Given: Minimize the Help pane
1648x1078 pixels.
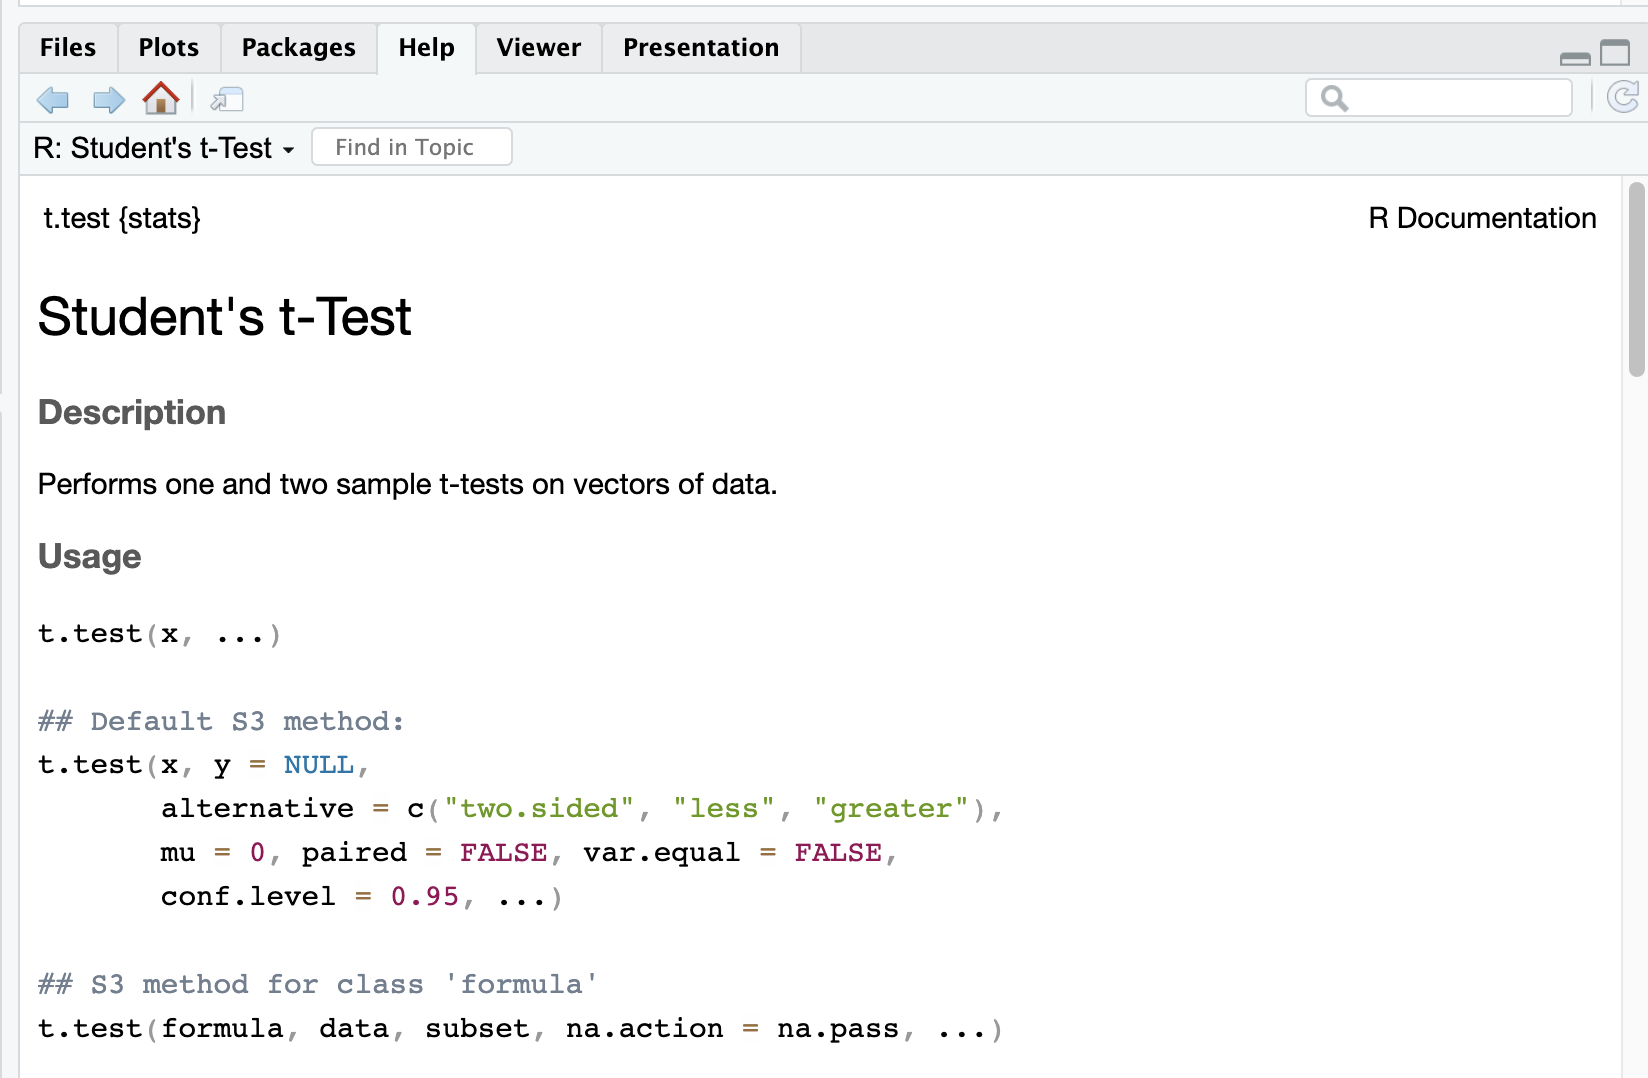Looking at the screenshot, I should [1573, 57].
